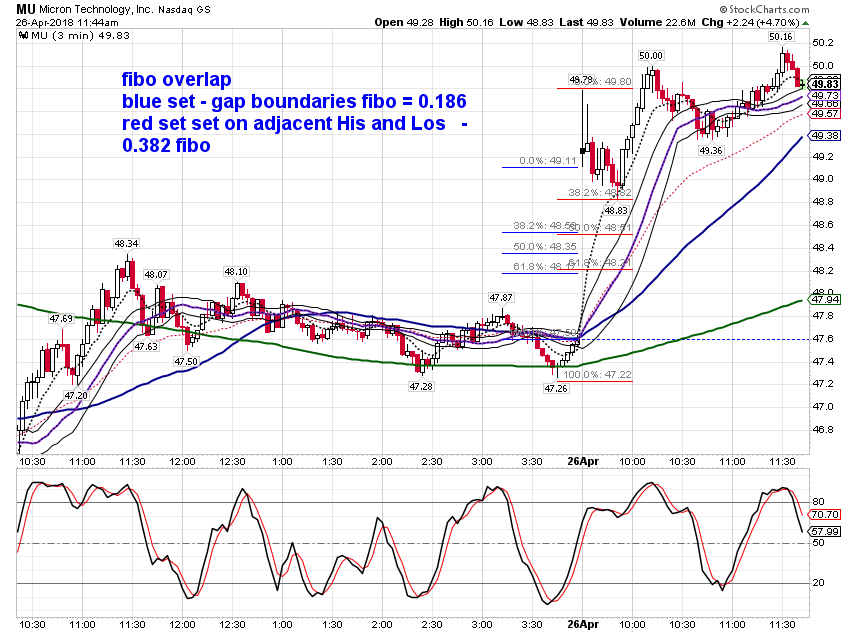Click the "100.0%: 47.22" Fibonacci label

pos(597,374)
